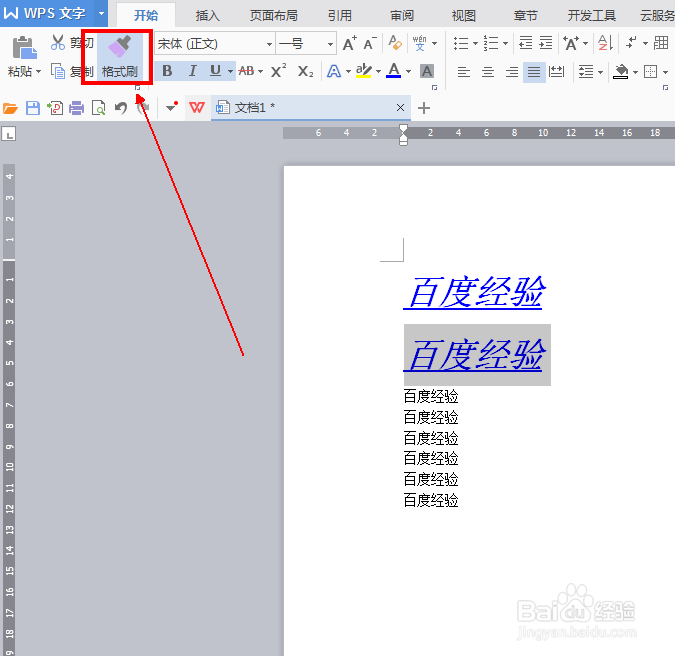Click the phonetic guide wén icon
This screenshot has height=656, width=675.
pyautogui.click(x=419, y=43)
